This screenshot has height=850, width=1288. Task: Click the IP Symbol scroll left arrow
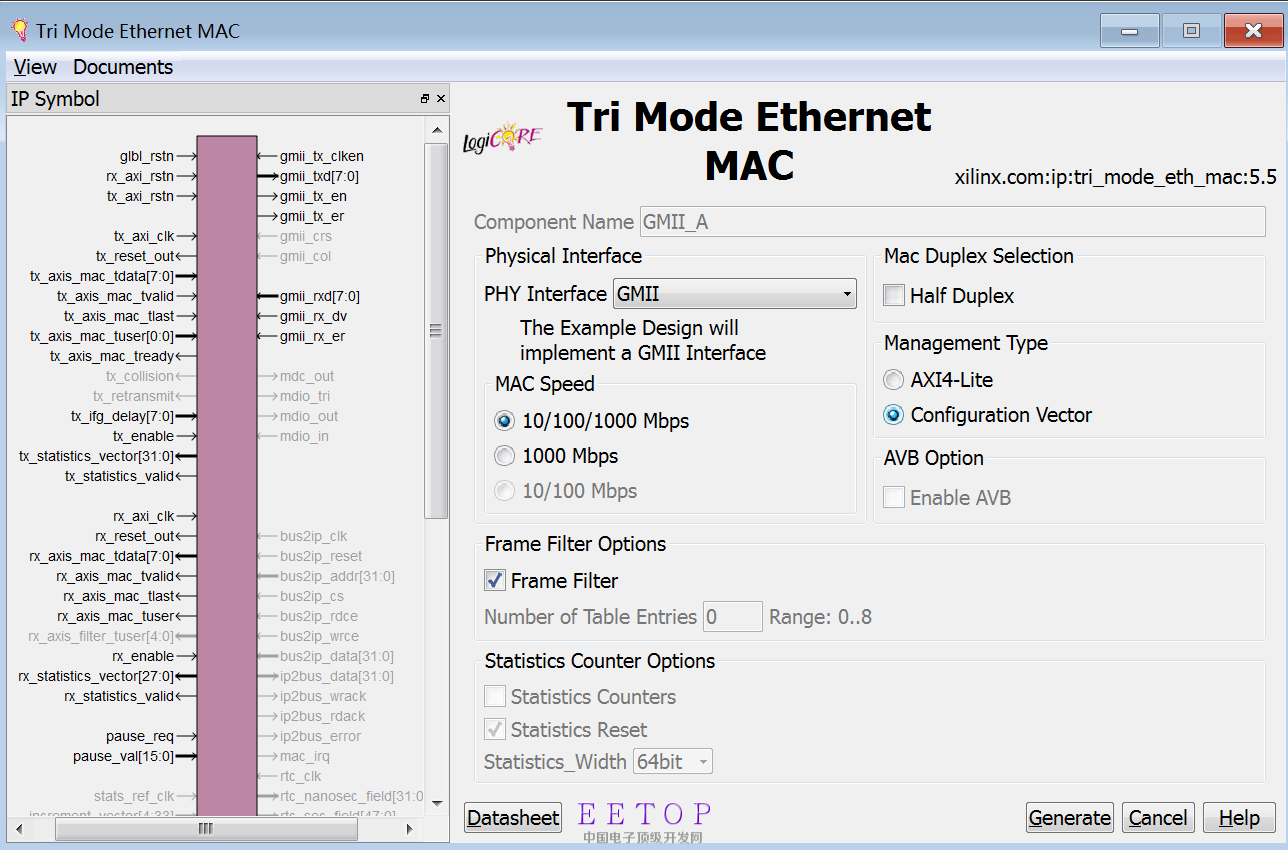click(x=18, y=828)
